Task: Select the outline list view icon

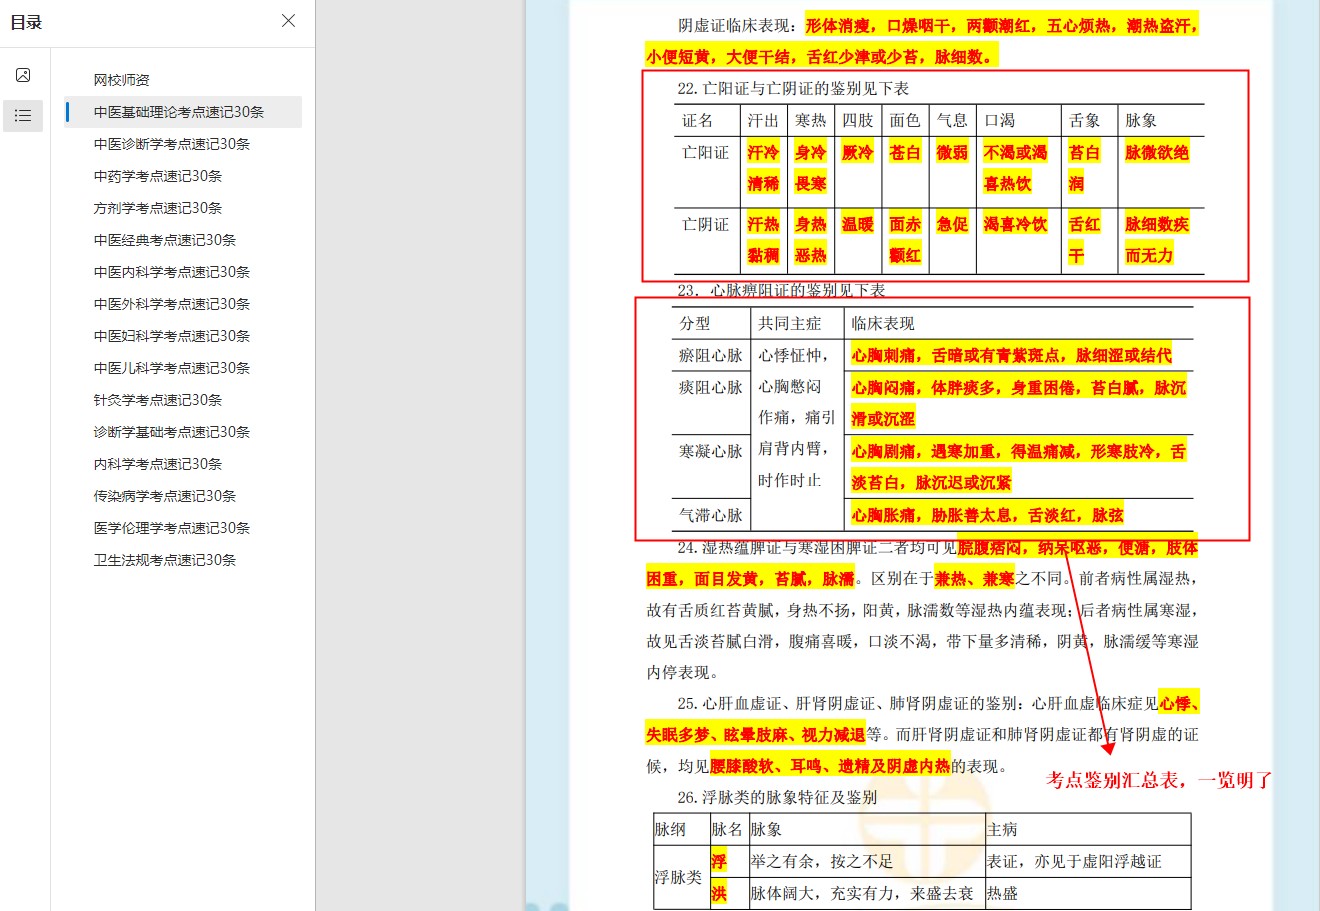Action: coord(23,116)
